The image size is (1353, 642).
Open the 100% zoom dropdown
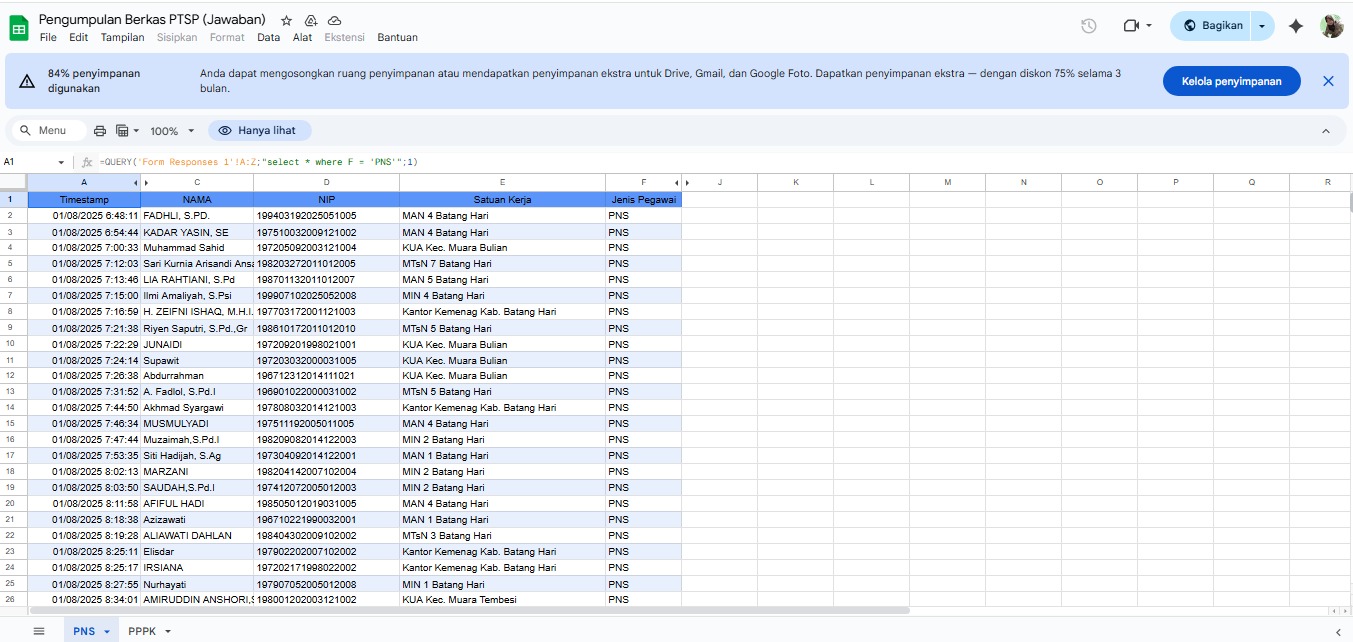pyautogui.click(x=171, y=131)
